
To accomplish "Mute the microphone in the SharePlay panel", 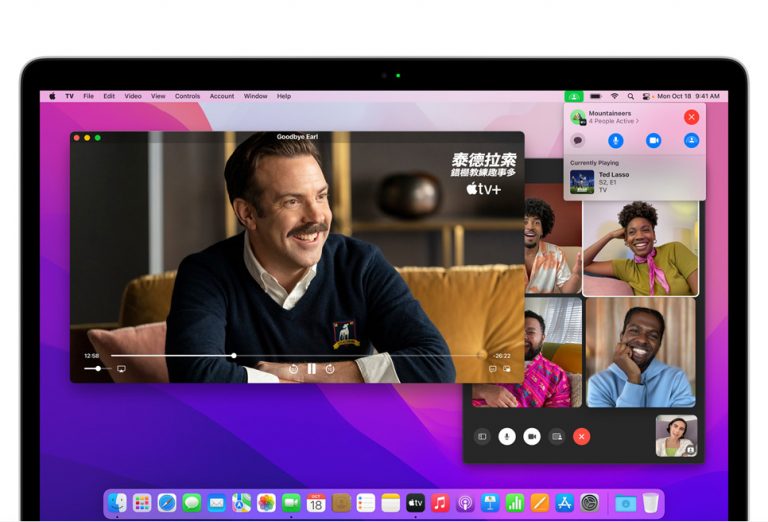I will pos(616,141).
